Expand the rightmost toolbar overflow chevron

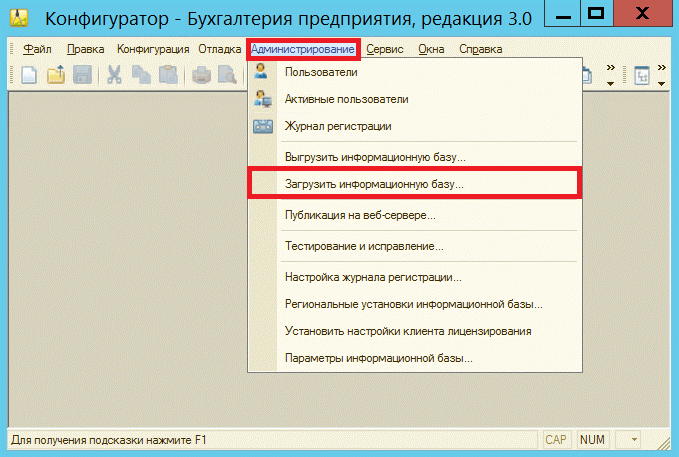[661, 75]
